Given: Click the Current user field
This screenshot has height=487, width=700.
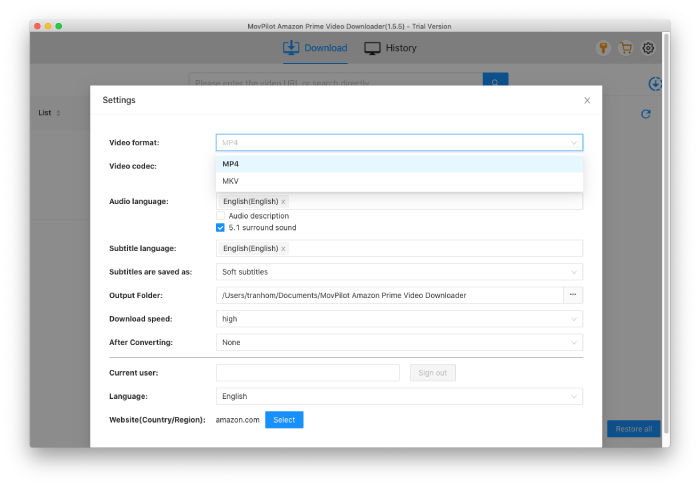Looking at the screenshot, I should point(308,373).
